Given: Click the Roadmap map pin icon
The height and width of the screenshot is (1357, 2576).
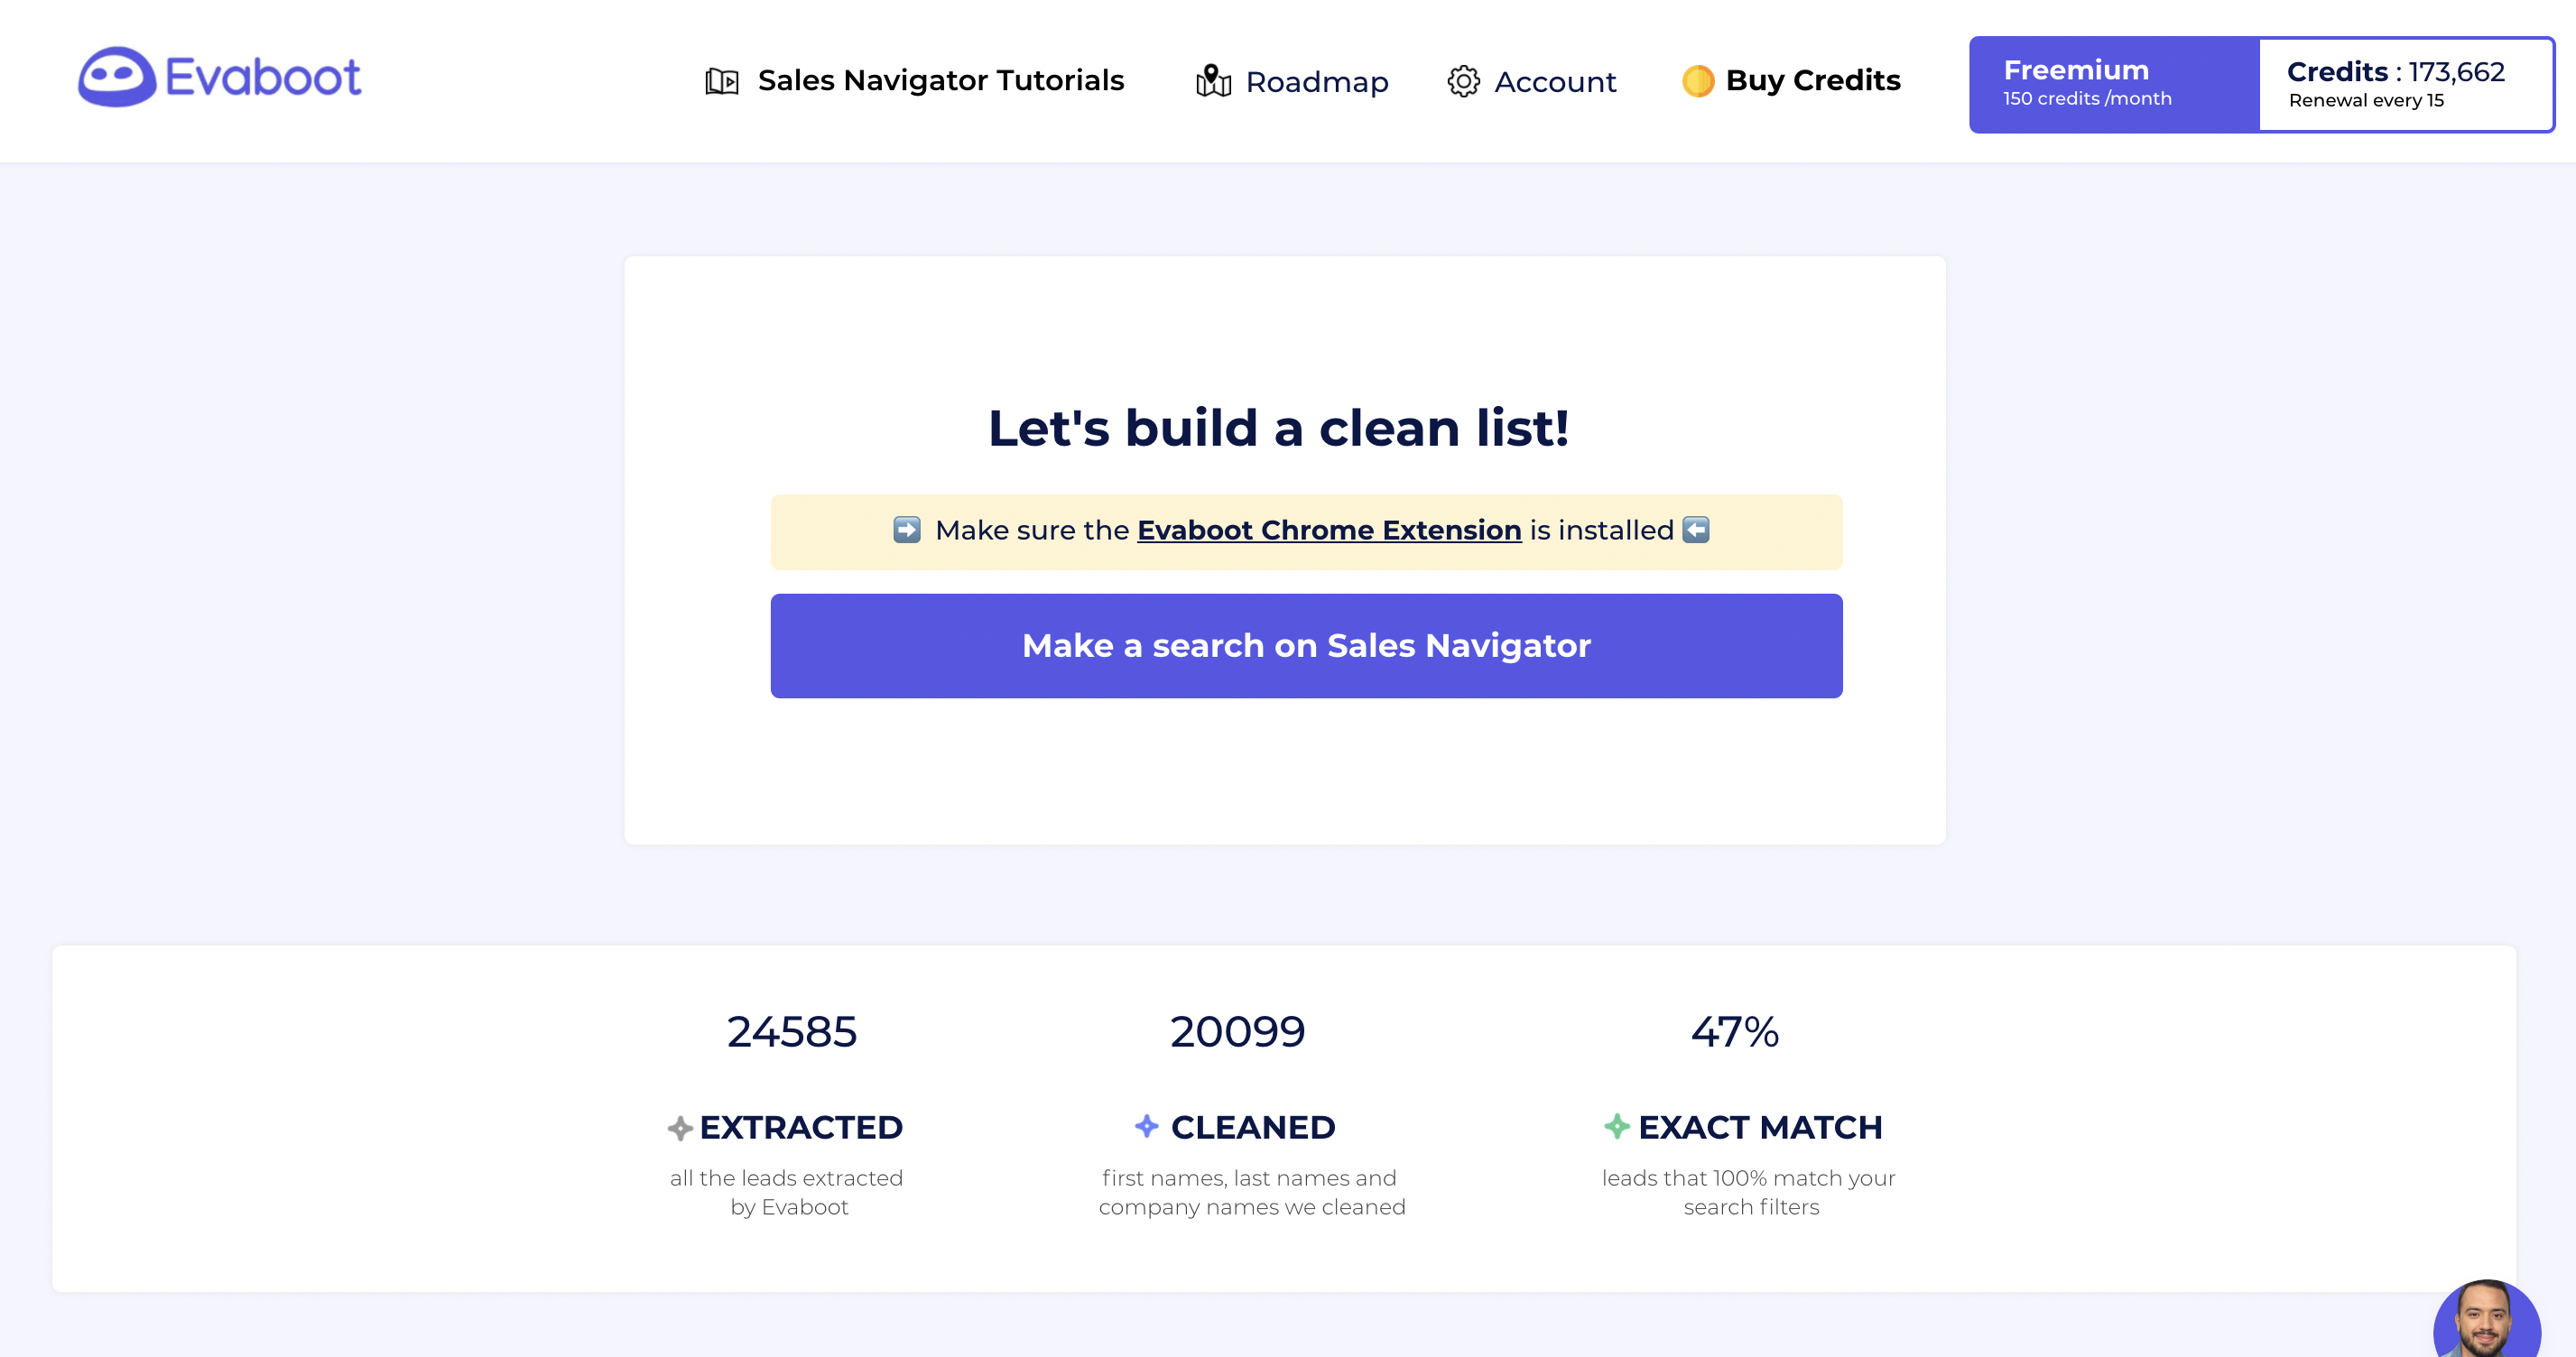Looking at the screenshot, I should tap(1212, 81).
